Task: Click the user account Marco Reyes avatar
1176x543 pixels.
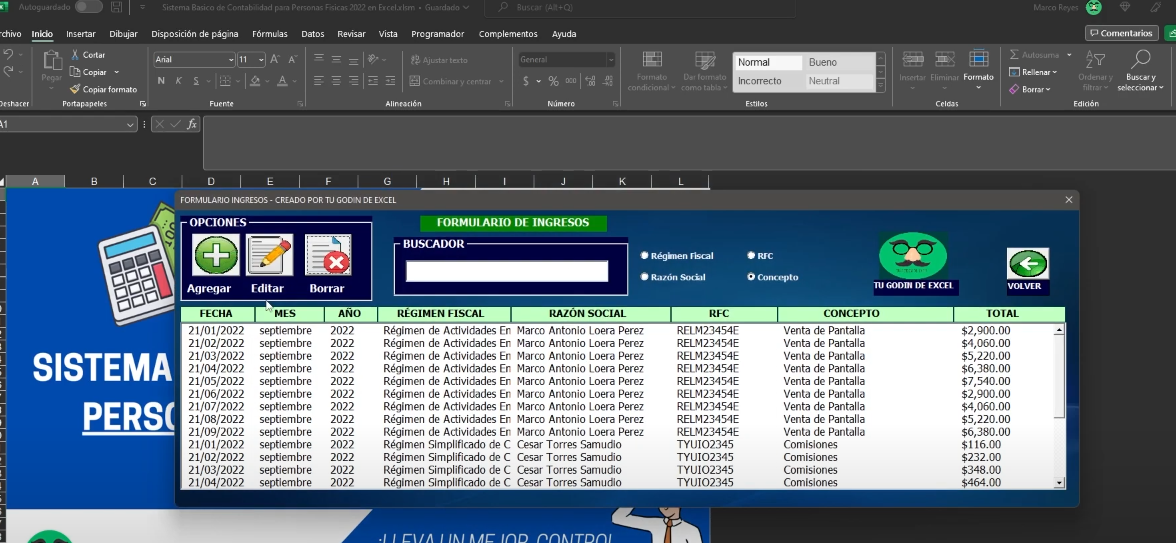Action: (x=1094, y=8)
